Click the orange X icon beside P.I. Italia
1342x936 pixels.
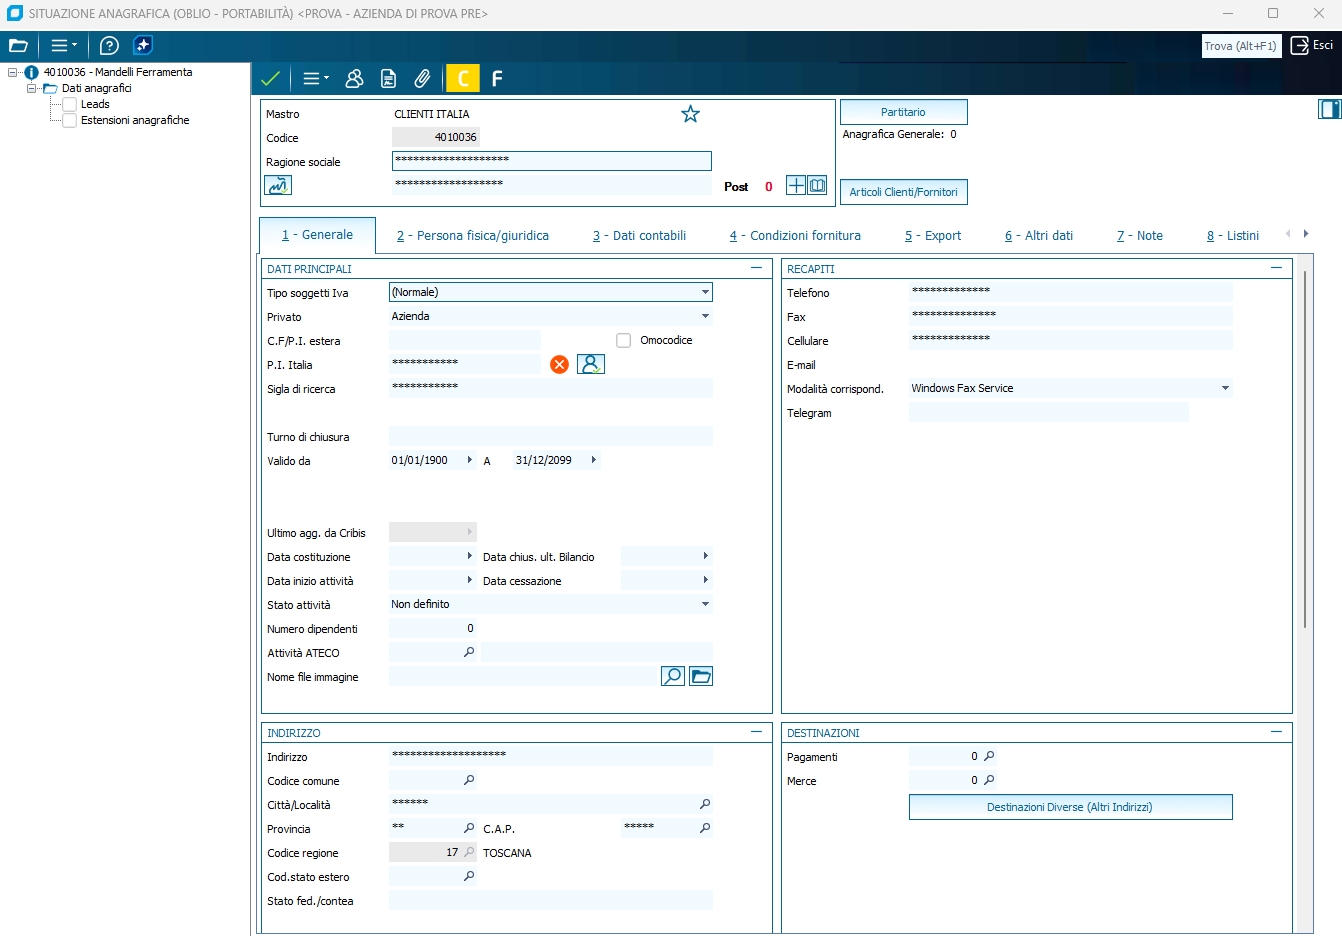click(x=559, y=365)
